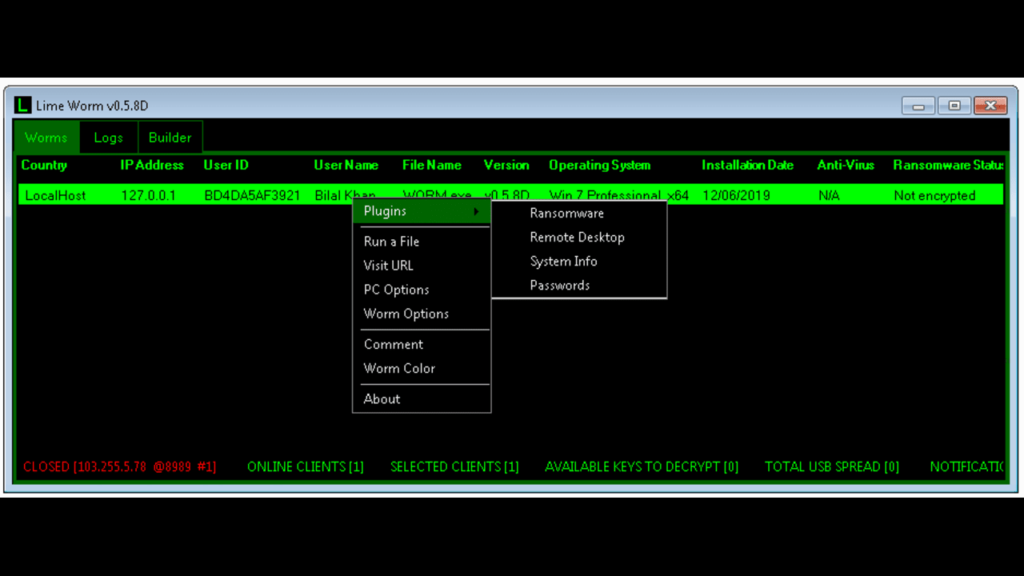The image size is (1024, 576).
Task: Choose Comment in the context menu
Action: point(393,344)
